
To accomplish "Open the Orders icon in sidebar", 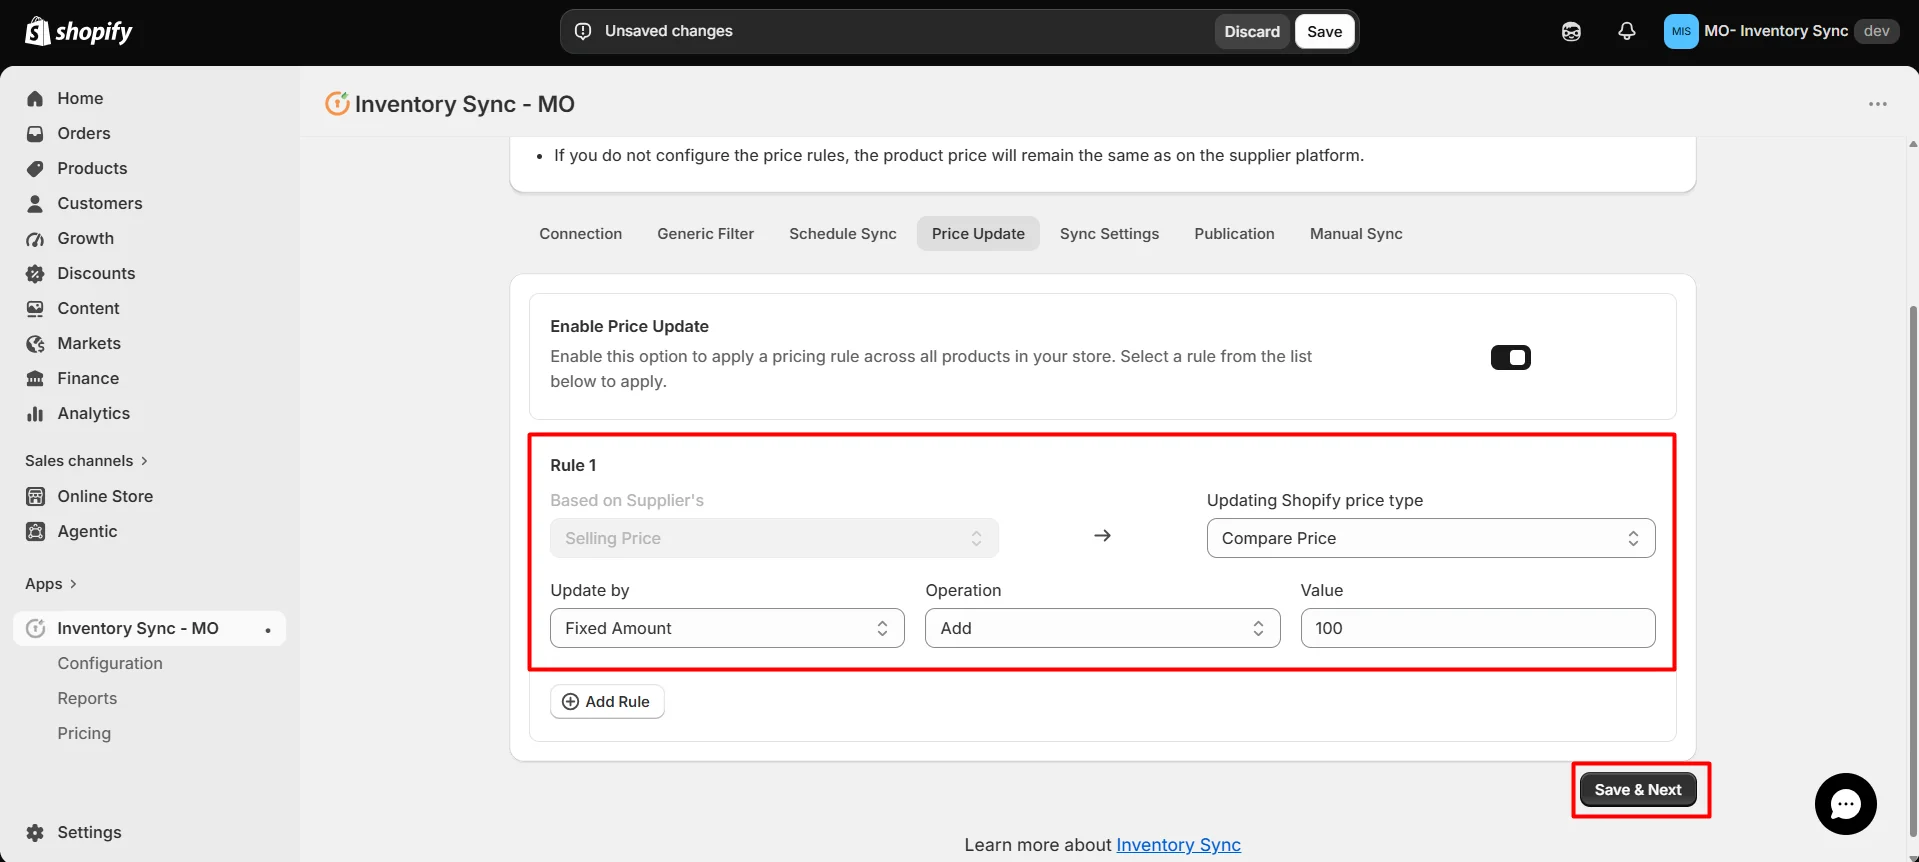I will pos(35,133).
